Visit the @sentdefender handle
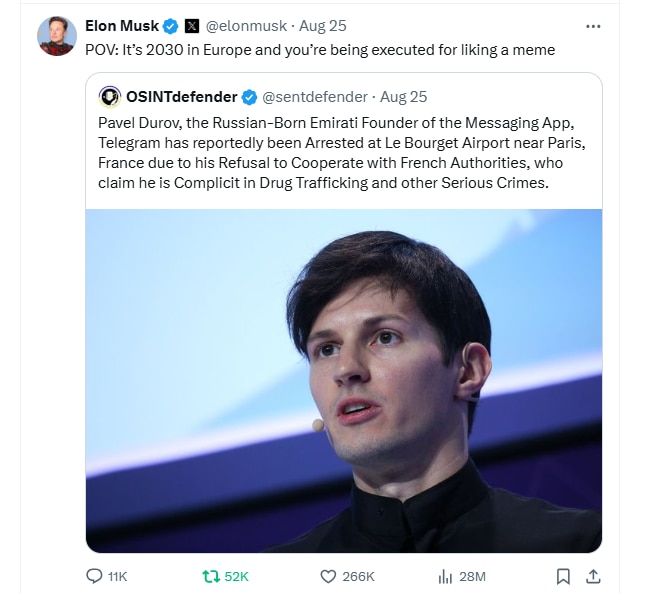Image resolution: width=650 pixels, height=594 pixels. (314, 97)
